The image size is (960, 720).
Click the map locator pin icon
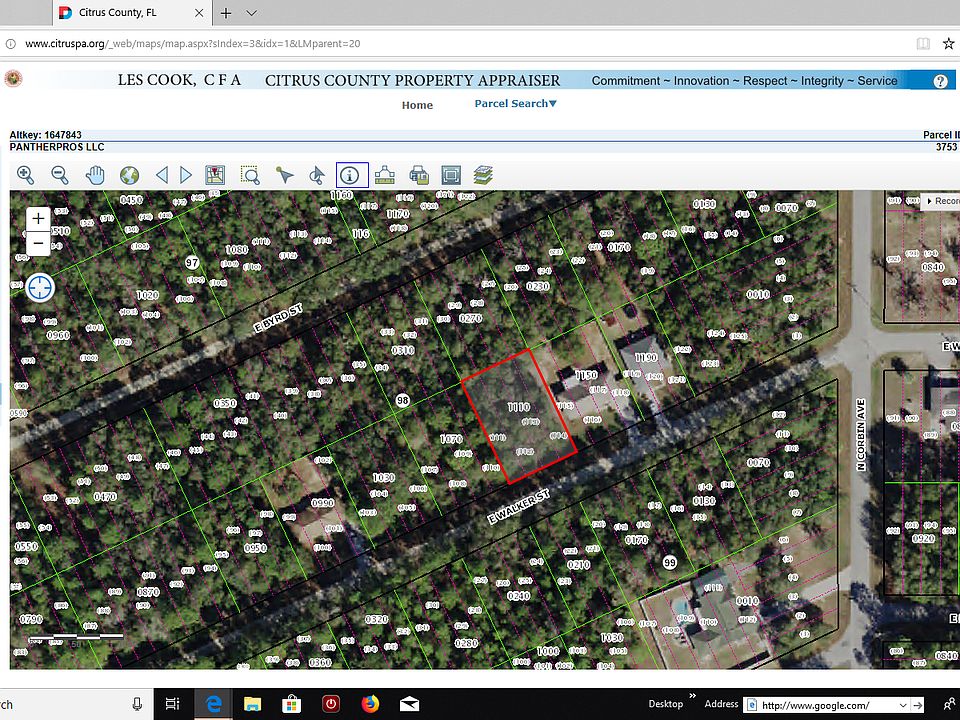(215, 175)
